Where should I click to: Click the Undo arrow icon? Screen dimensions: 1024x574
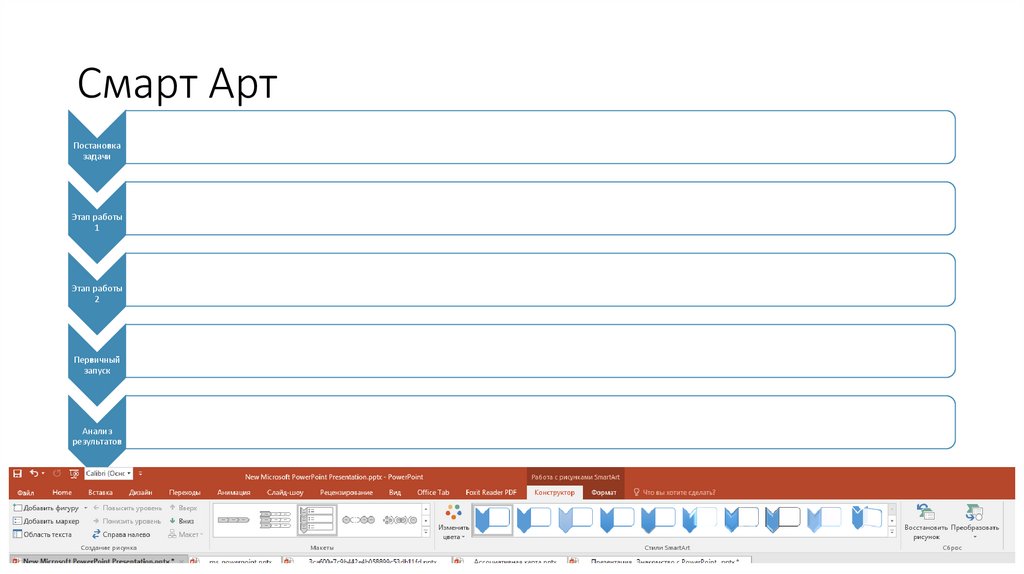point(33,473)
